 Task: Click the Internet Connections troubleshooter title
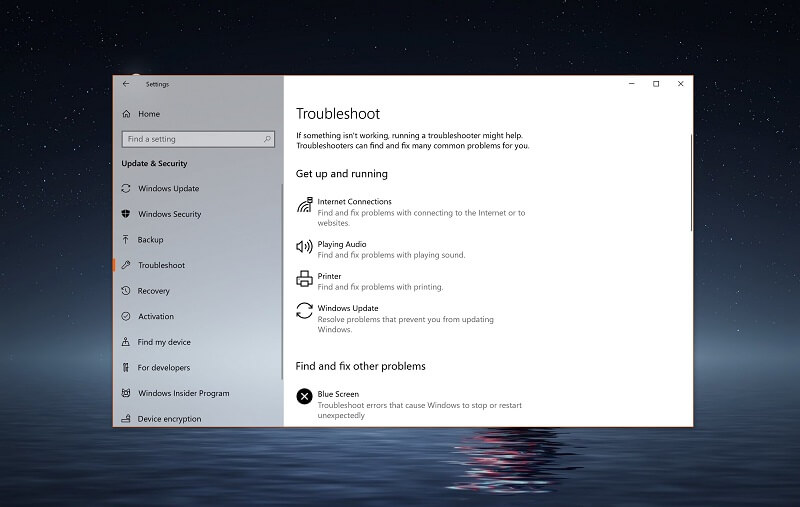[x=354, y=201]
